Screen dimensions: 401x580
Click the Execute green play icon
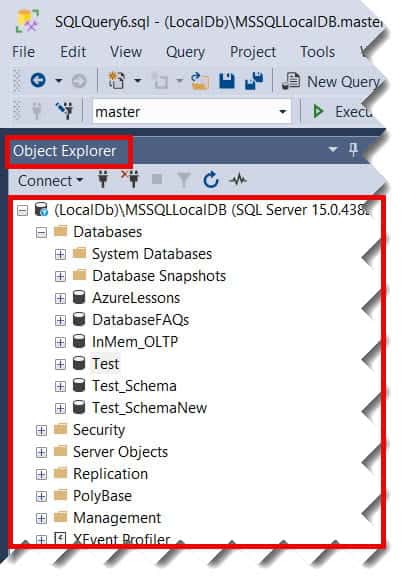tap(318, 111)
